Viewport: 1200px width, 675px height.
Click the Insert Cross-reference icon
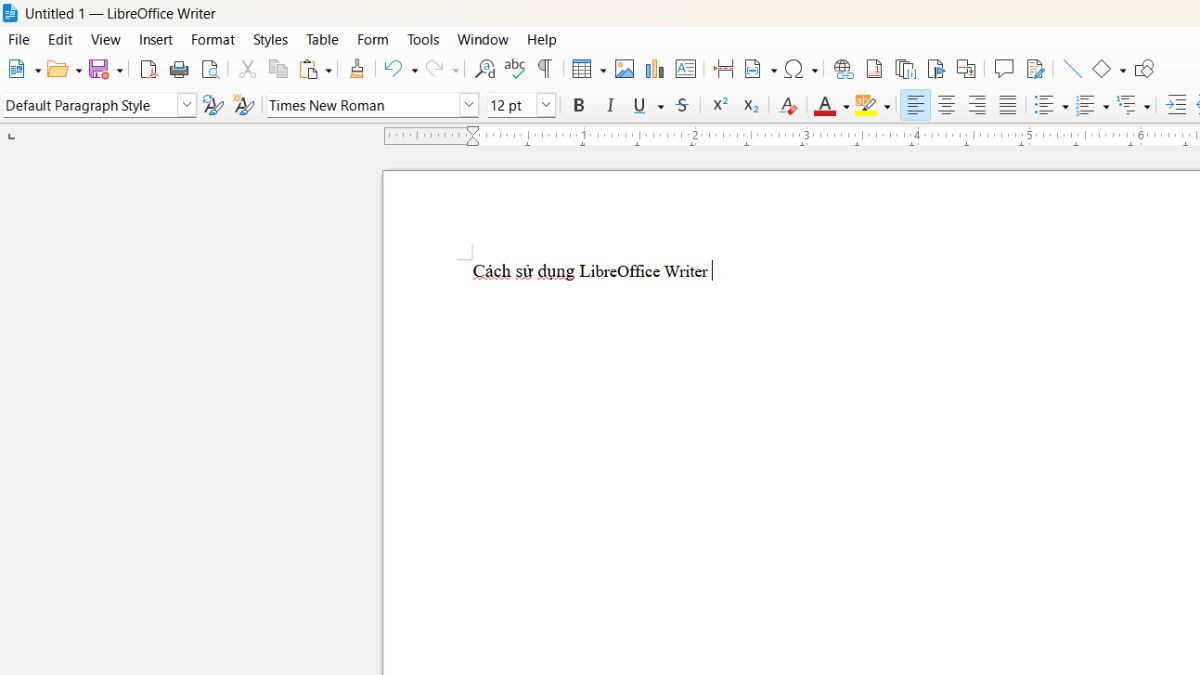[966, 69]
